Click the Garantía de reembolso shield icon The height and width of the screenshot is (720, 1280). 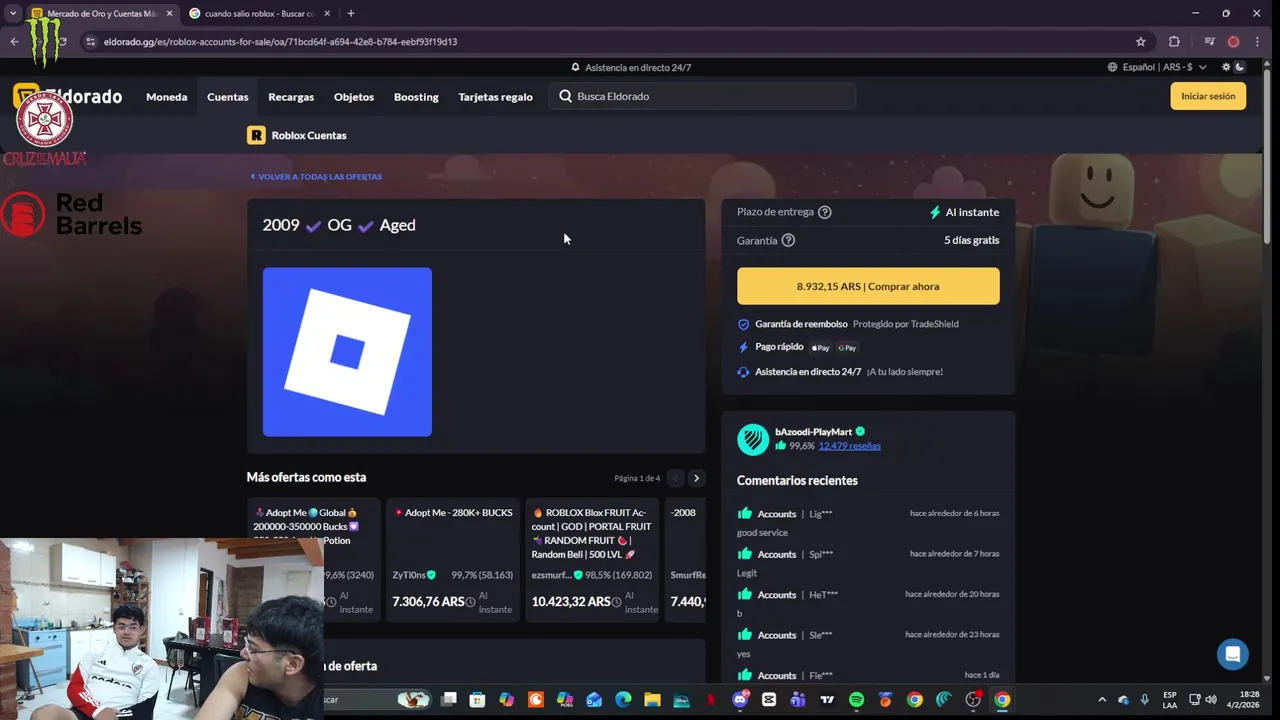(743, 324)
